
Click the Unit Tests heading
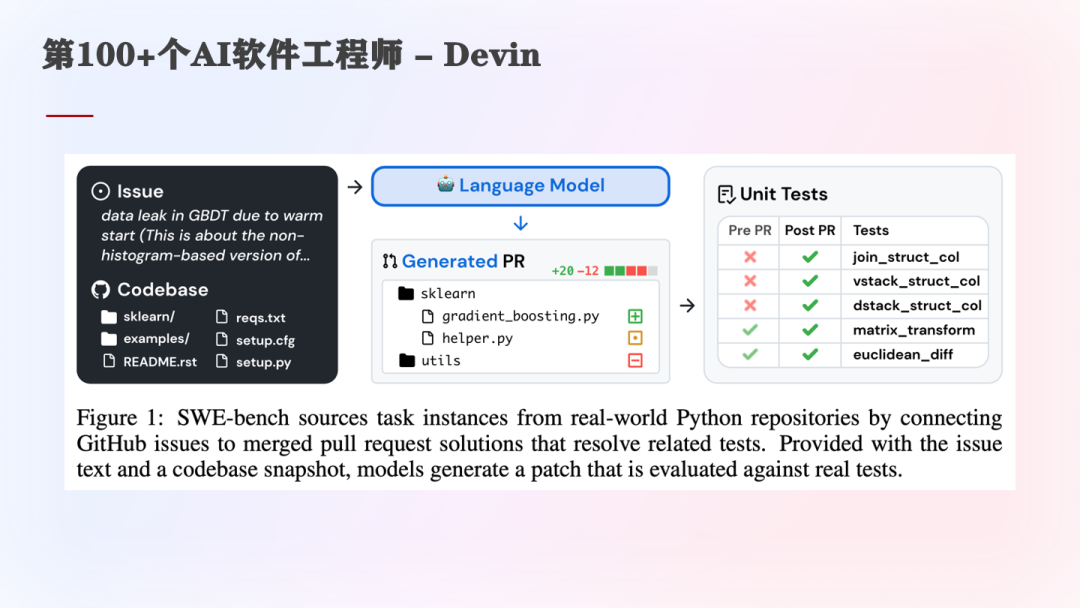[x=784, y=194]
